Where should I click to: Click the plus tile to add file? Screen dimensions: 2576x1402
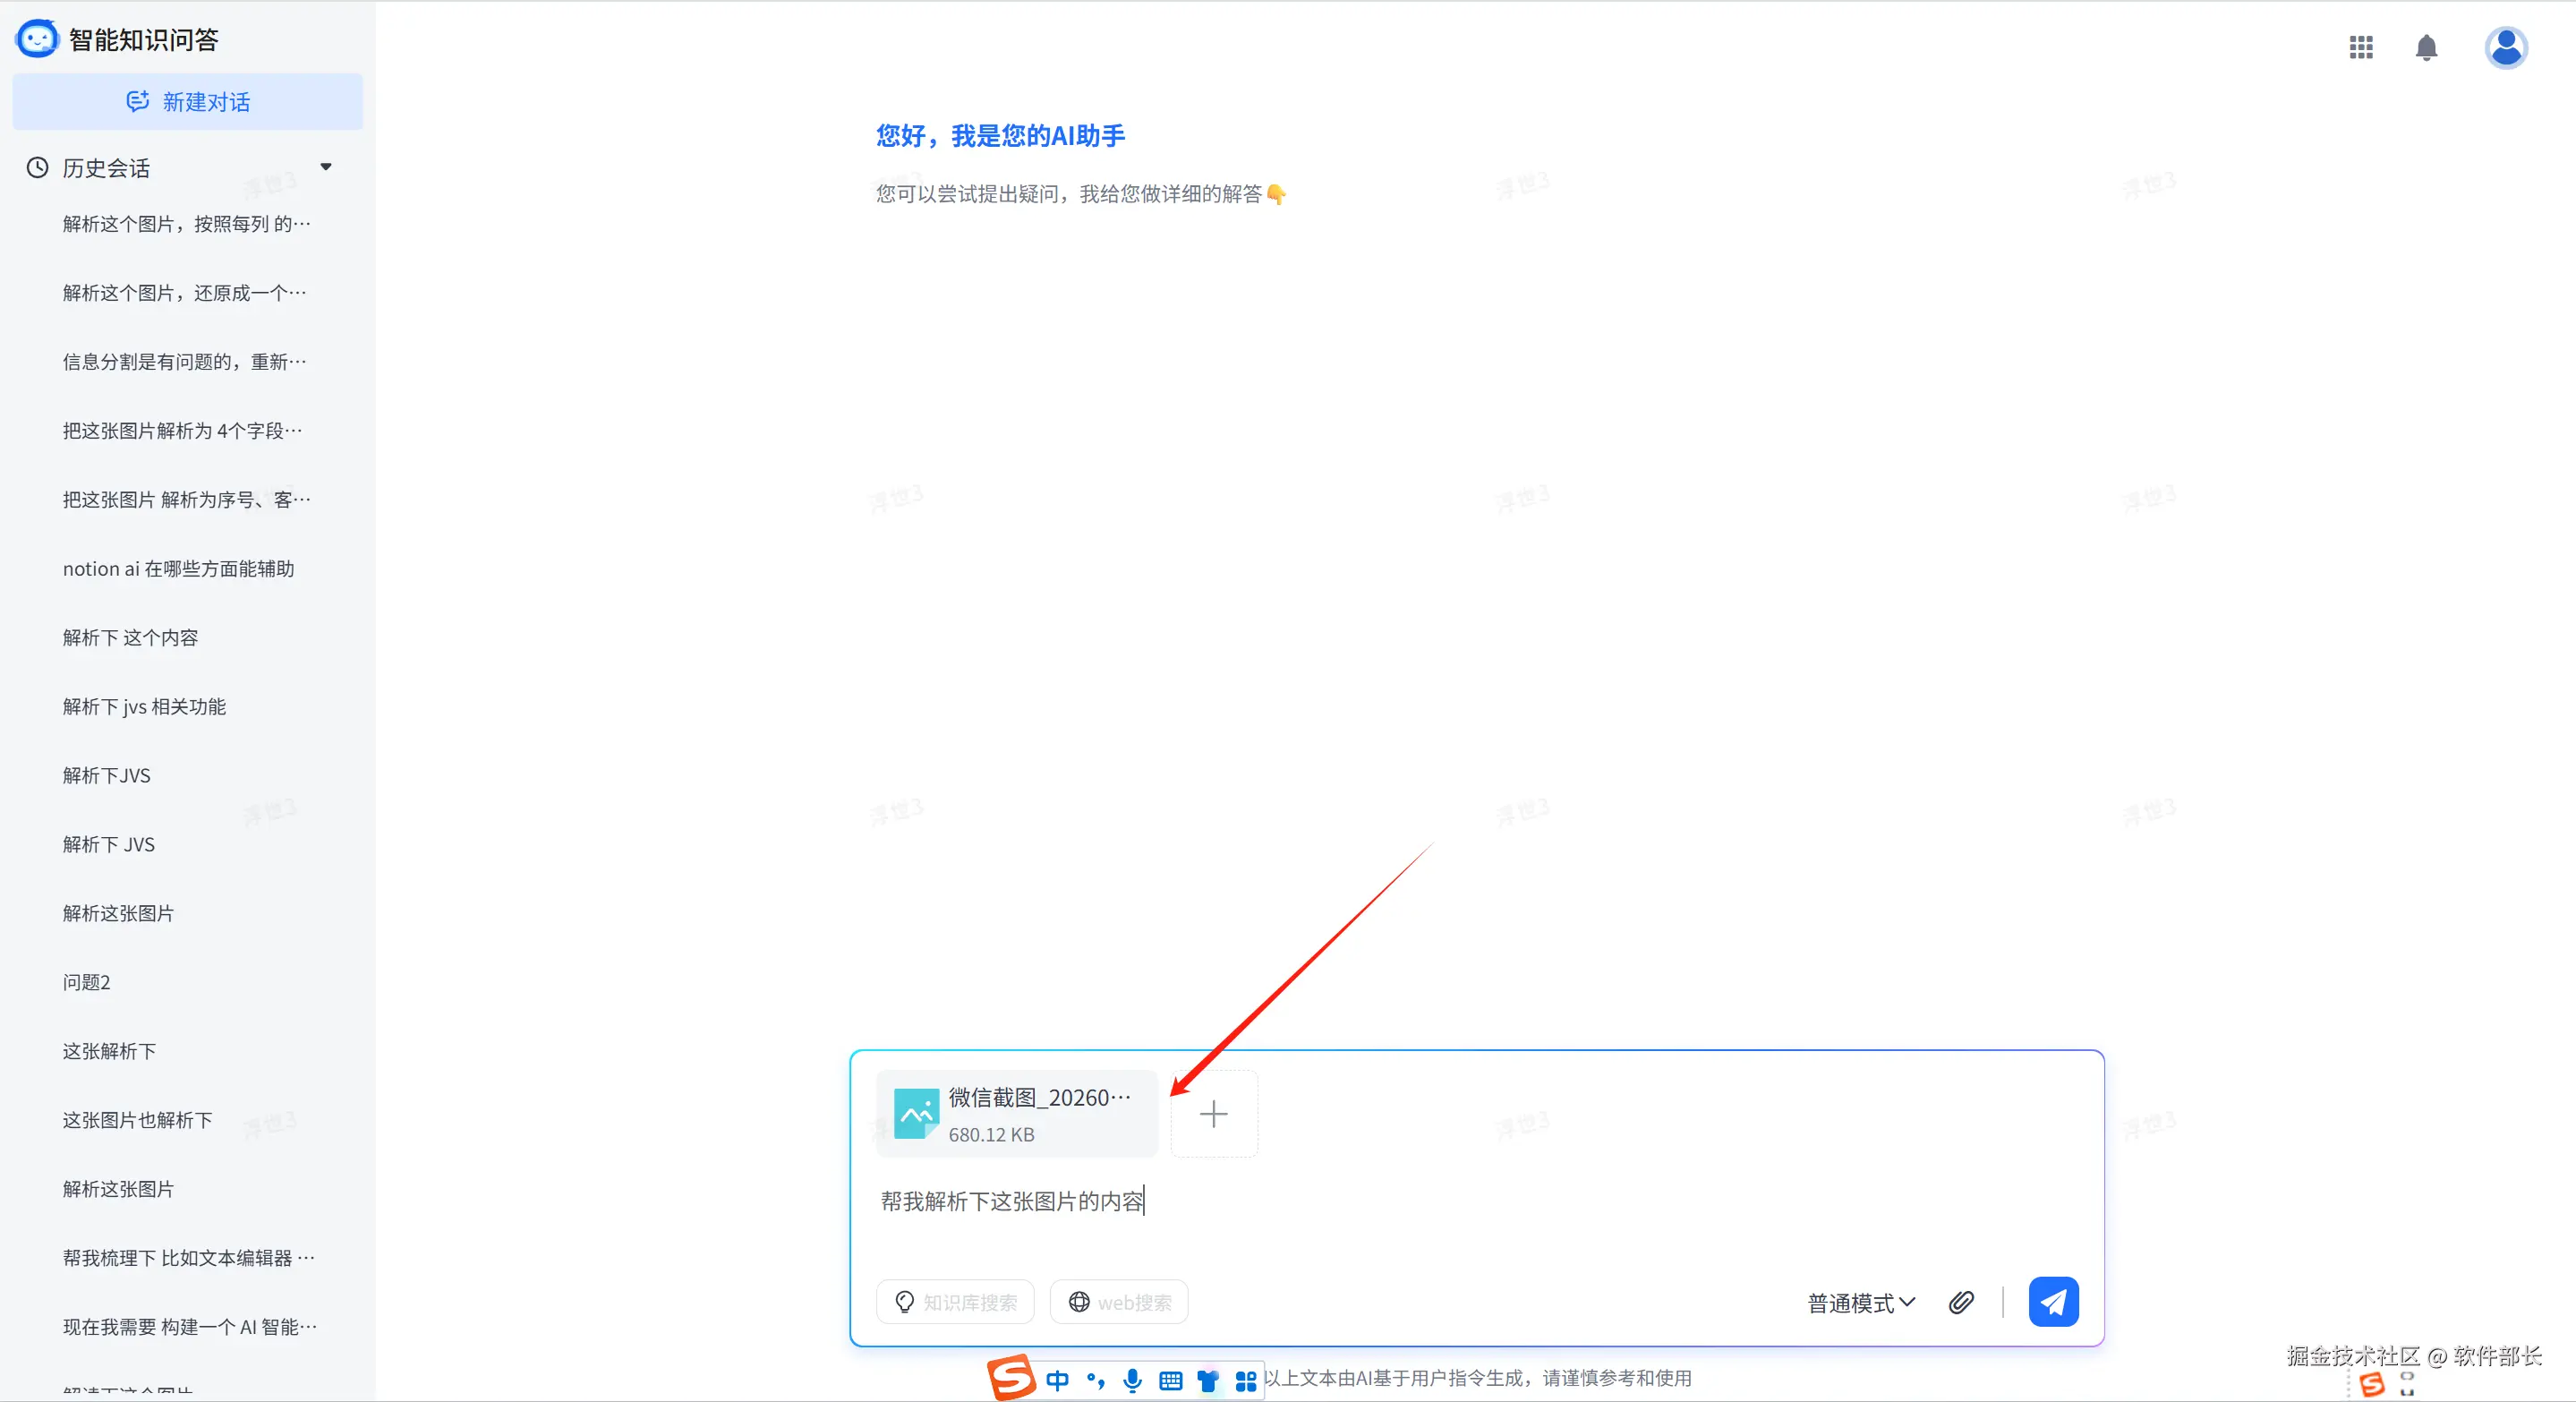(x=1213, y=1114)
